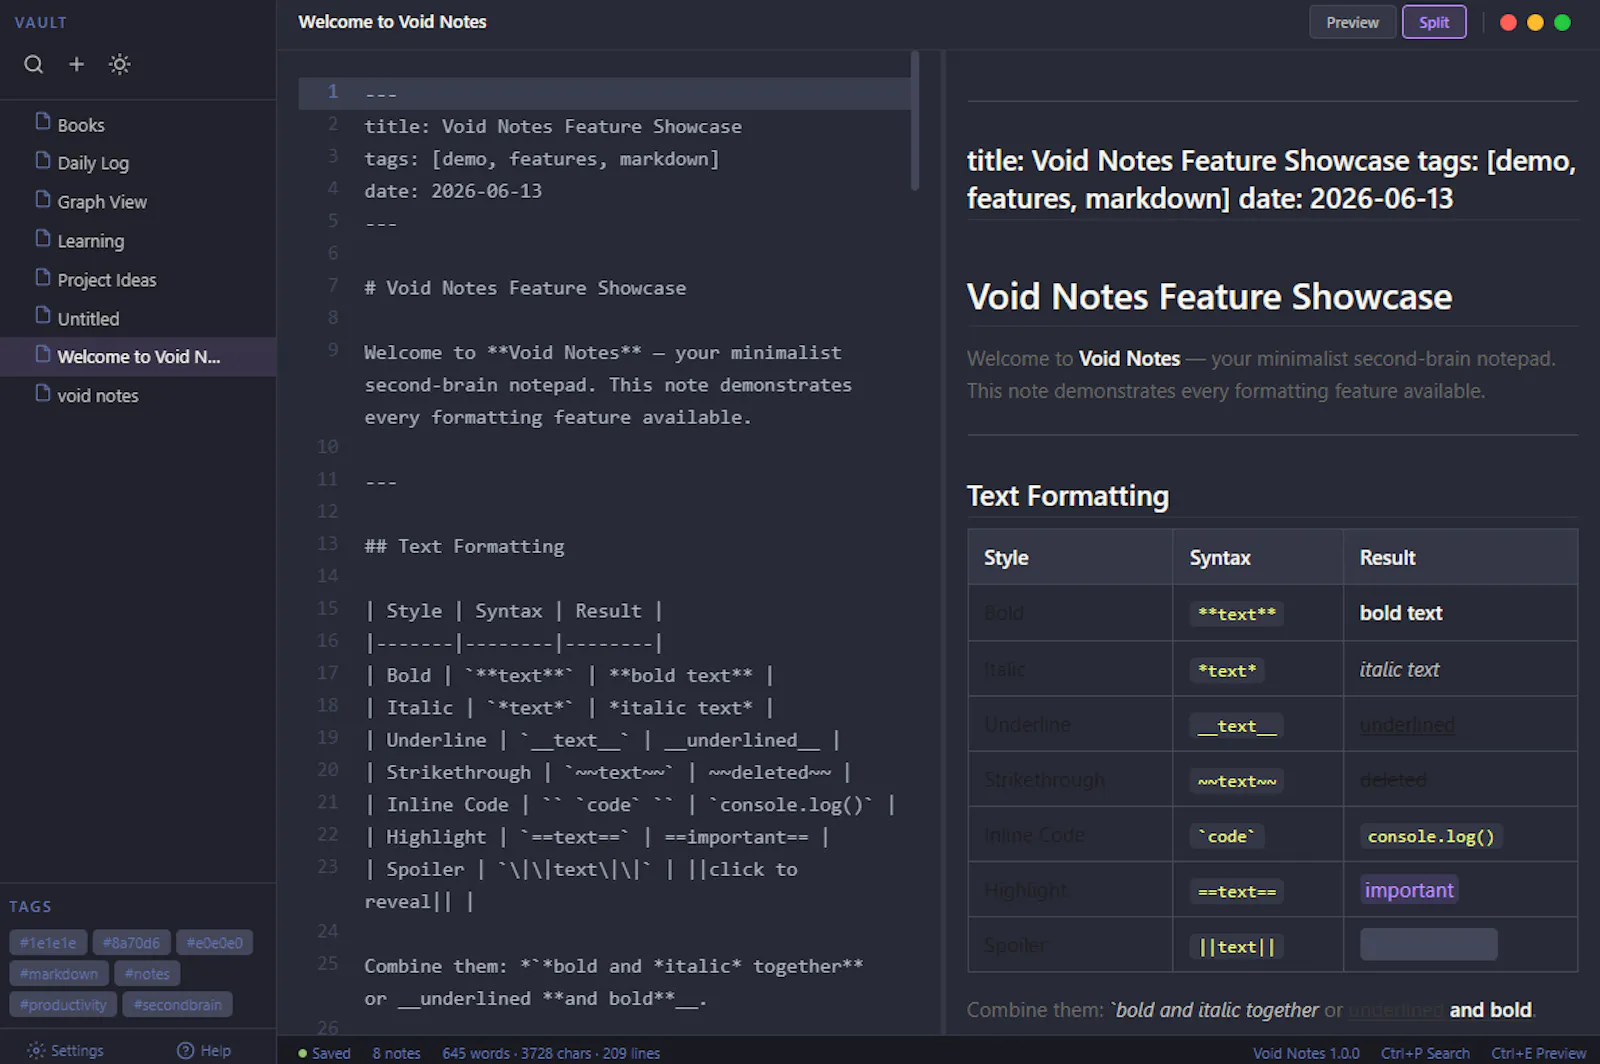The height and width of the screenshot is (1064, 1600).
Task: Place cursor on editor line 1
Action: click(604, 93)
